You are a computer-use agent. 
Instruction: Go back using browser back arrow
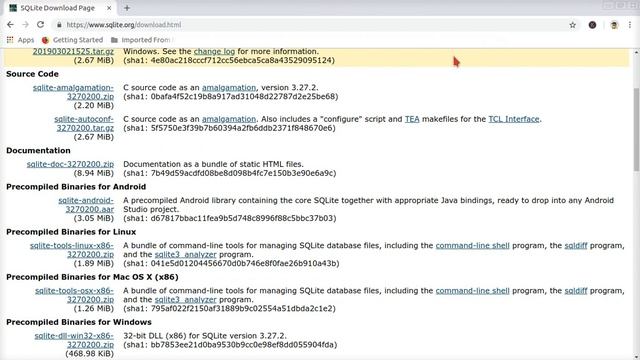pyautogui.click(x=10, y=24)
